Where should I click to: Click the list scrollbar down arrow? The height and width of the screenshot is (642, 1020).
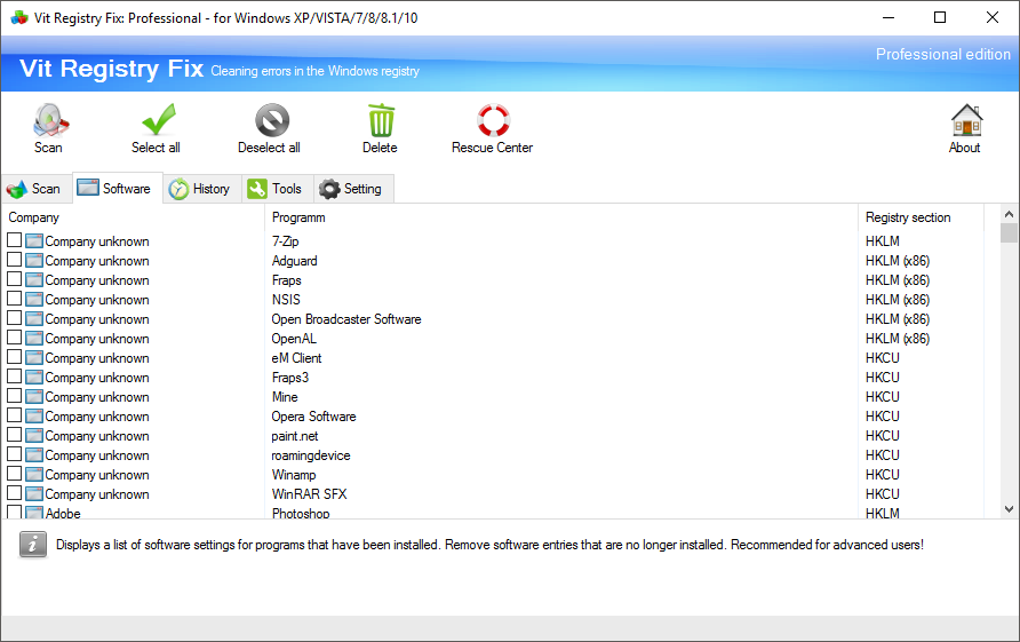pyautogui.click(x=1009, y=509)
